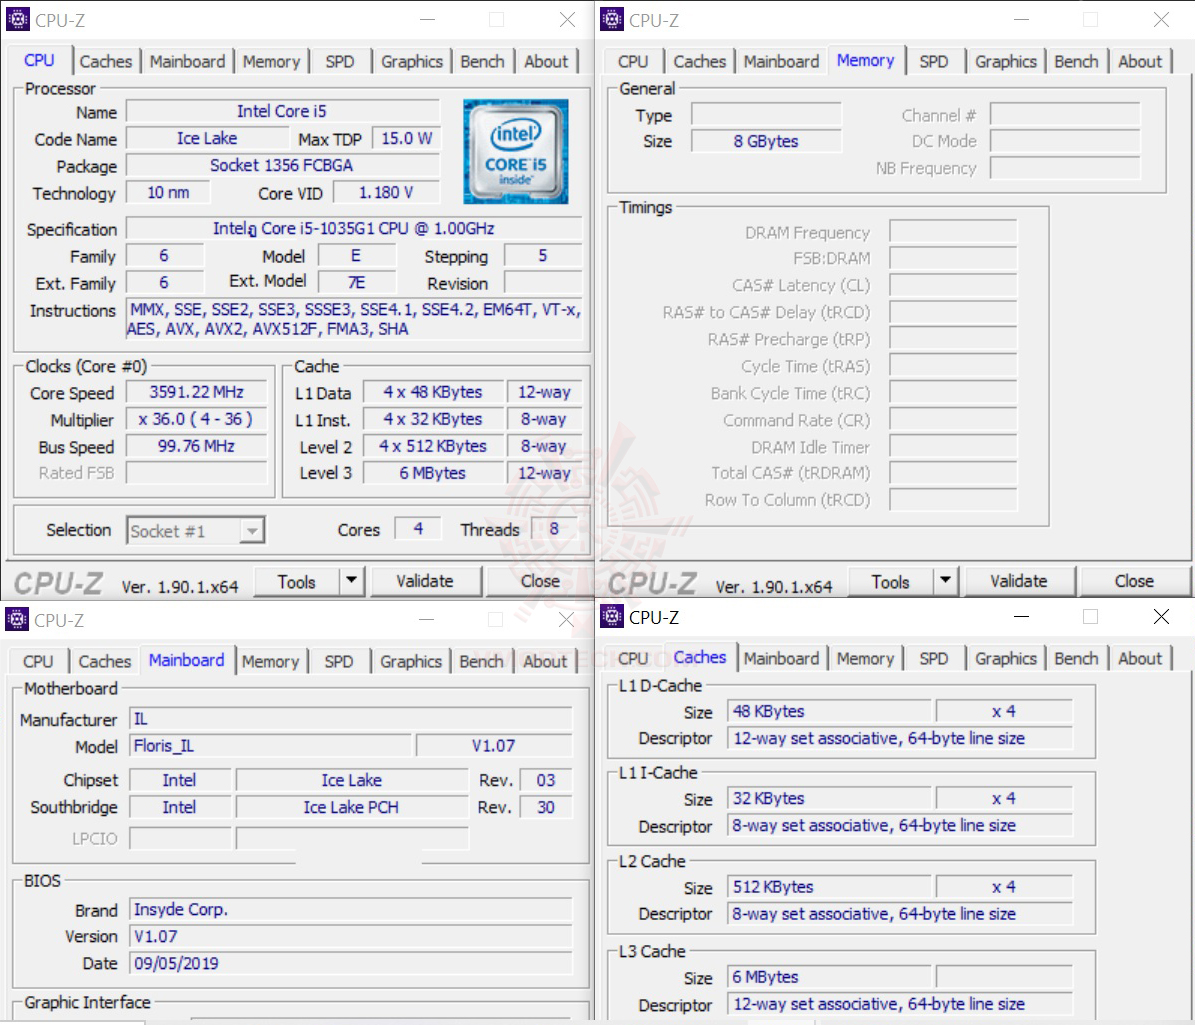Viewport: 1195px width, 1025px height.
Task: Click the CPU-Z app icon in top-left window
Action: tap(18, 19)
